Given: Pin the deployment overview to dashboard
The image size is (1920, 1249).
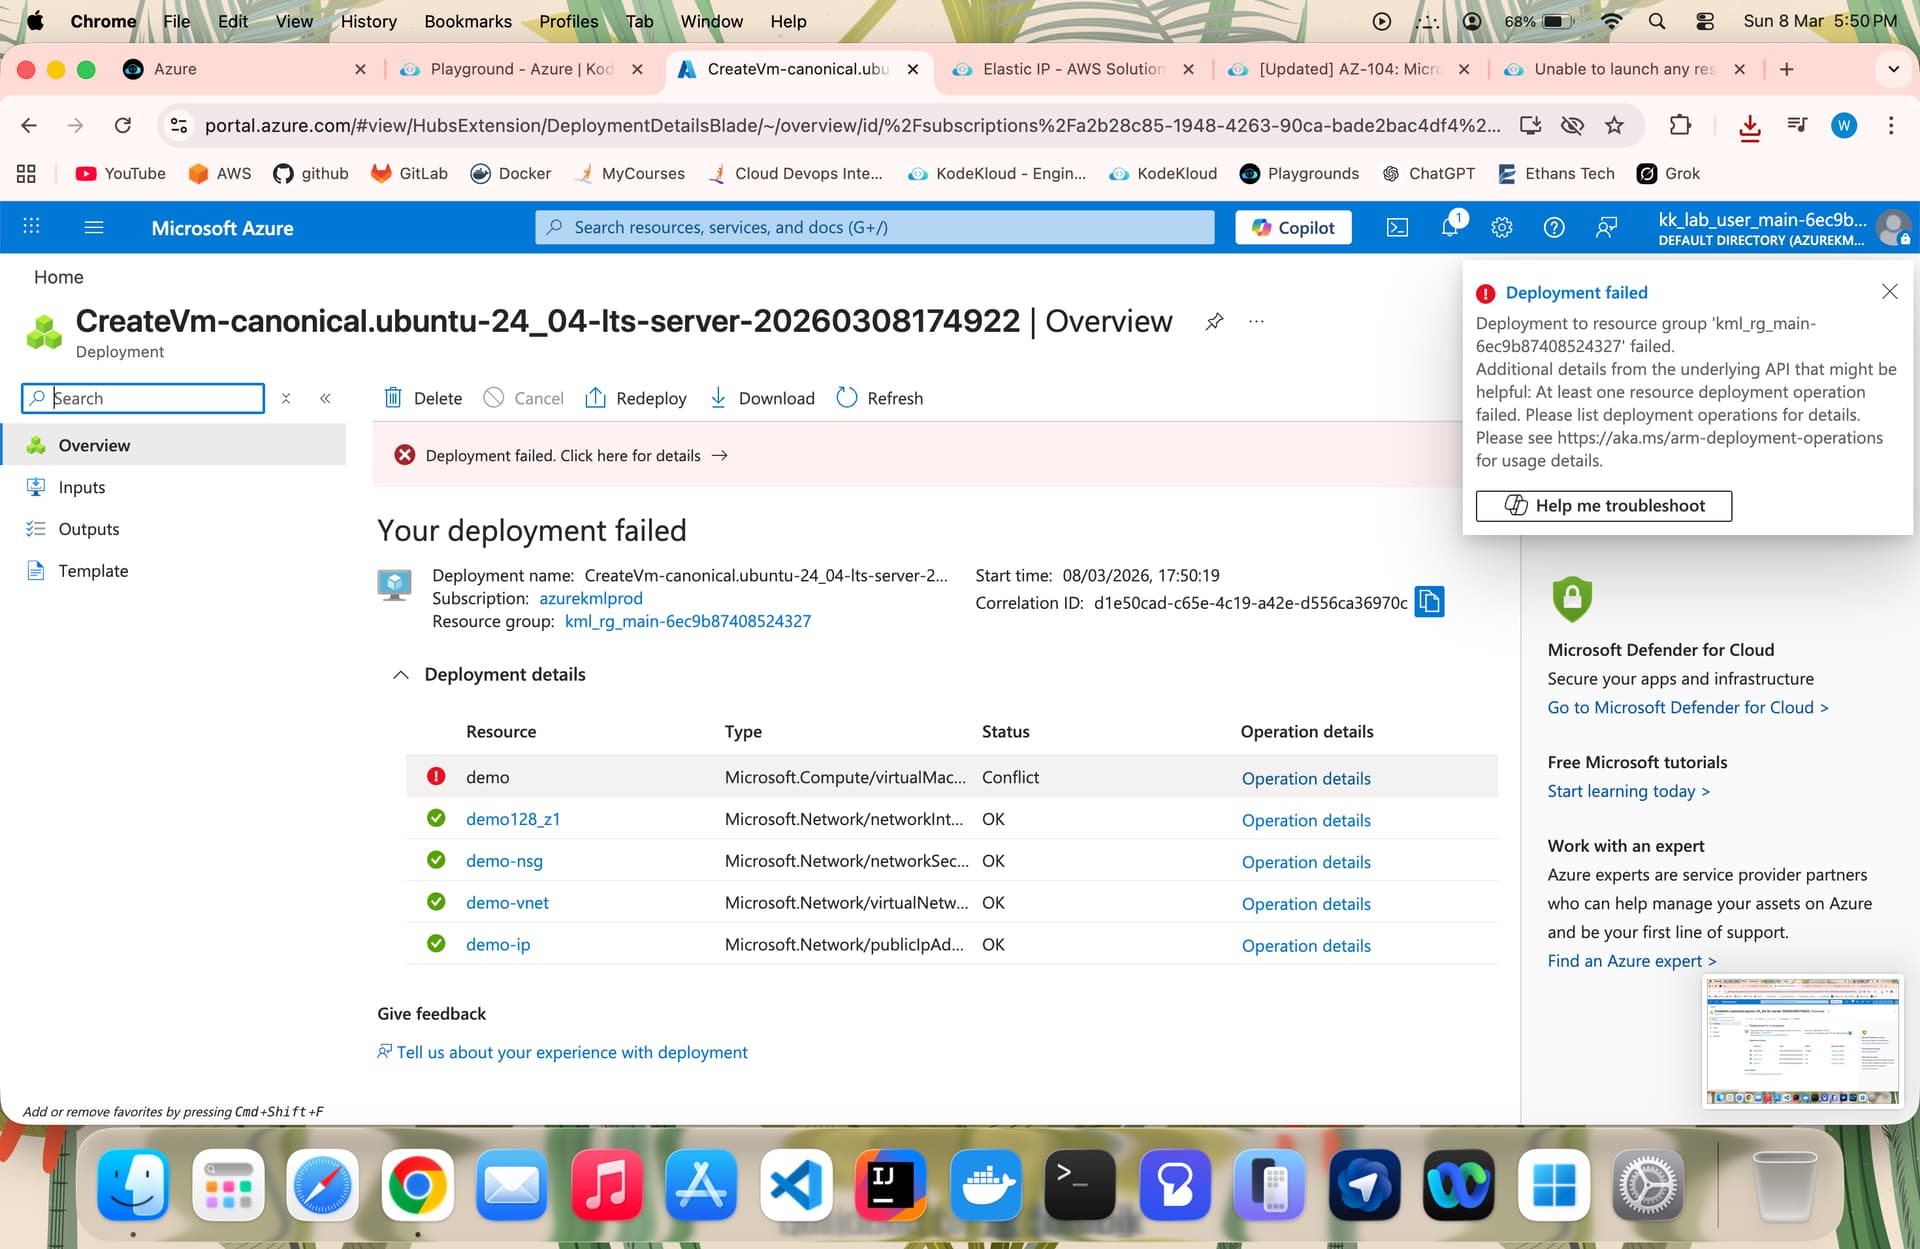Looking at the screenshot, I should (x=1214, y=321).
